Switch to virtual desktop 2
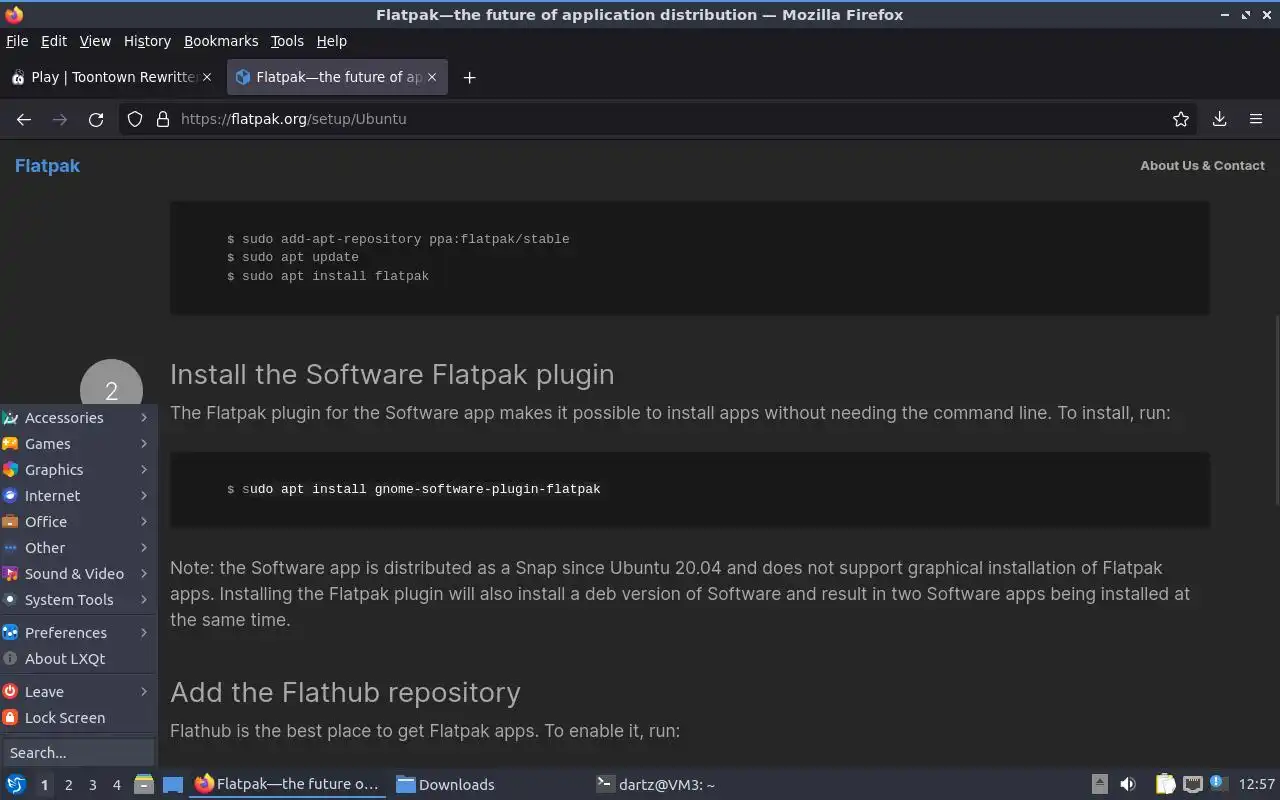This screenshot has width=1280, height=800. click(x=68, y=785)
